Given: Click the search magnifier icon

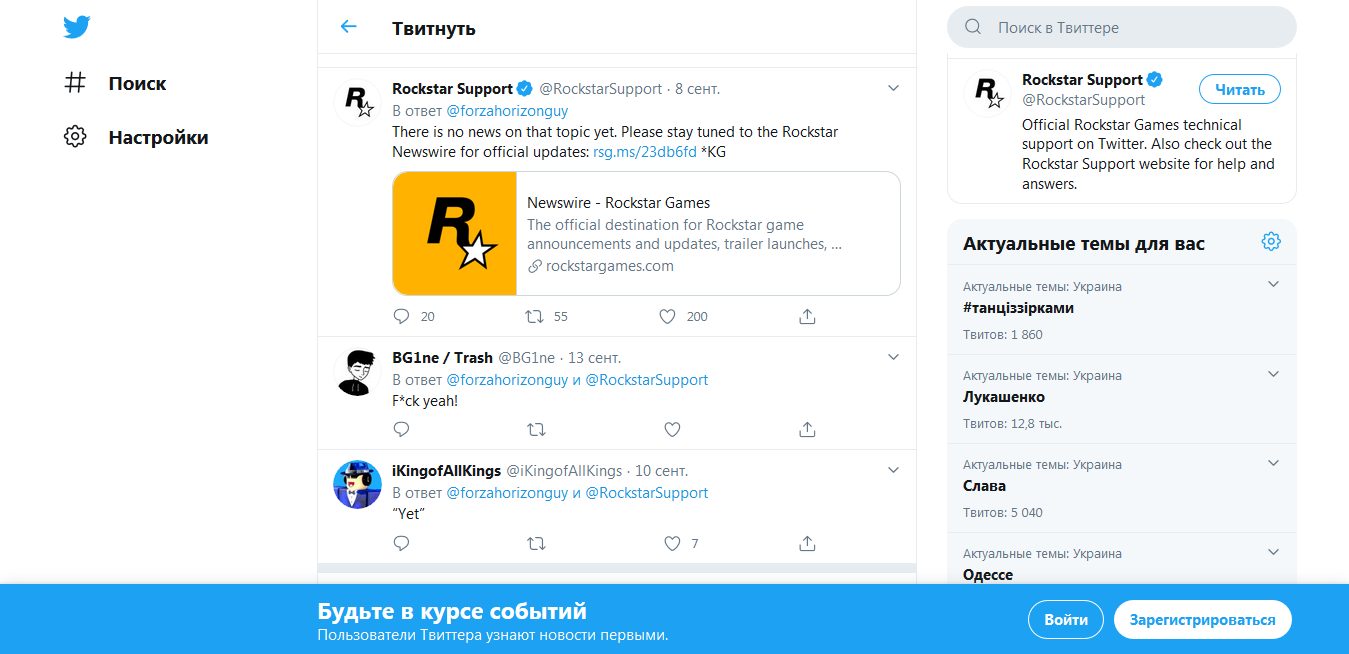Looking at the screenshot, I should point(973,28).
